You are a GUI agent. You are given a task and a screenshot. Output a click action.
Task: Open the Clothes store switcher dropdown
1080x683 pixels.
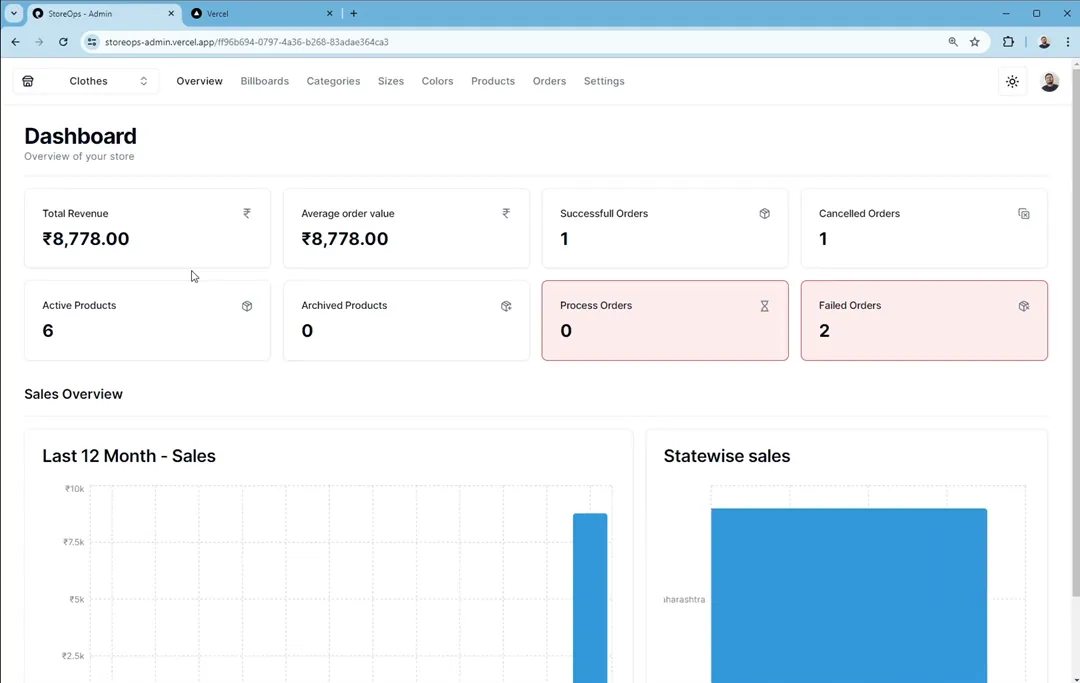[x=86, y=81]
